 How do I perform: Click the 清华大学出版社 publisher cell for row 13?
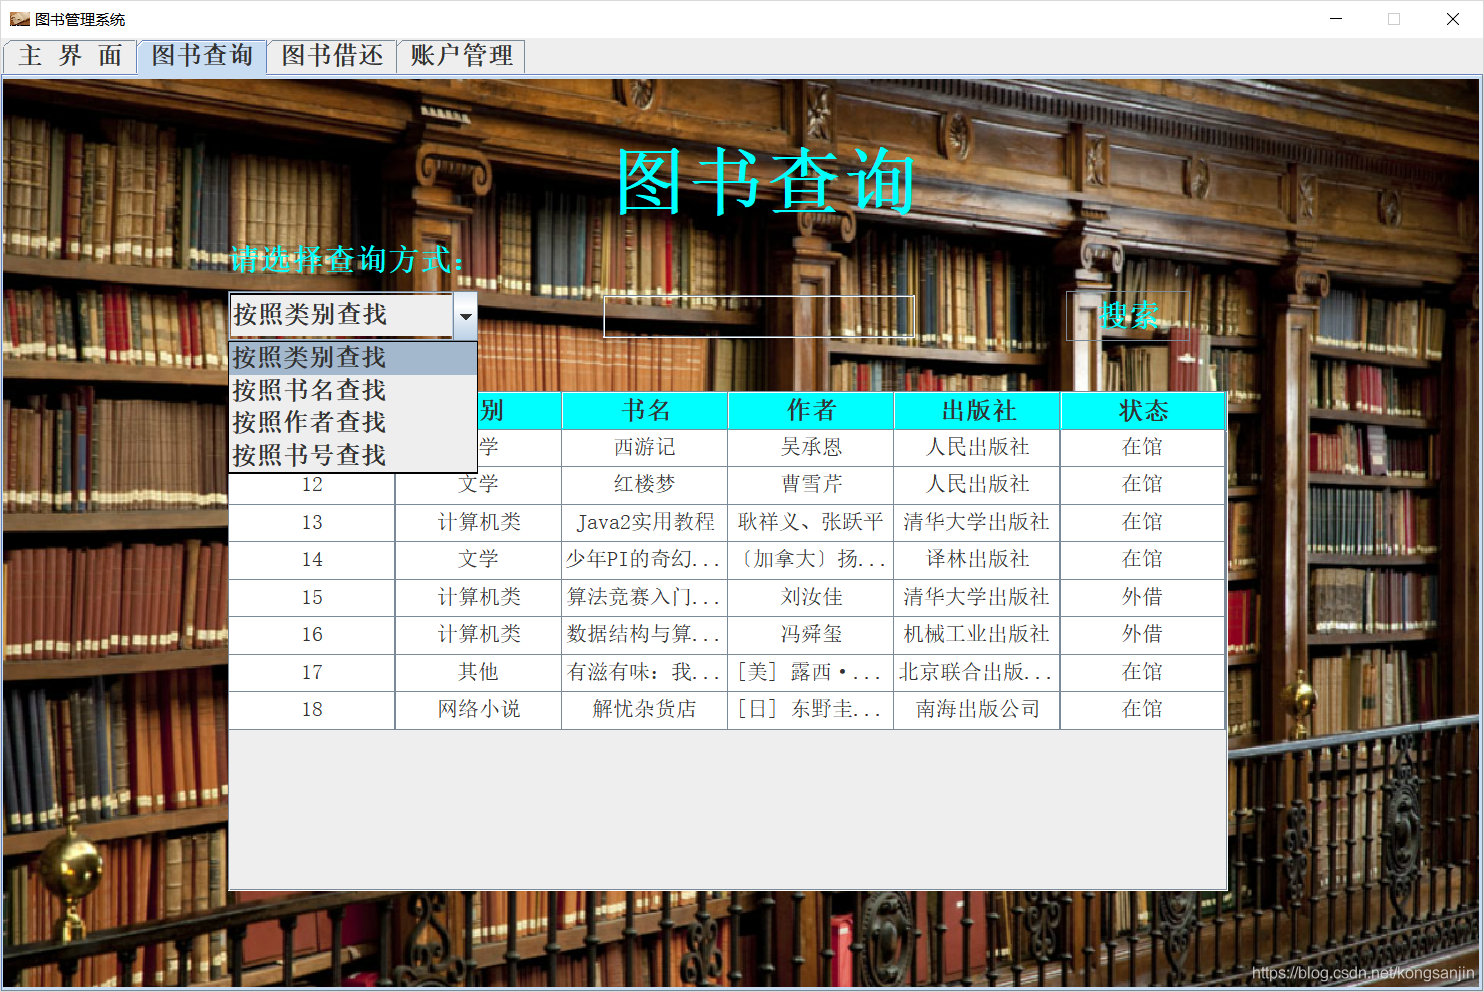(975, 522)
